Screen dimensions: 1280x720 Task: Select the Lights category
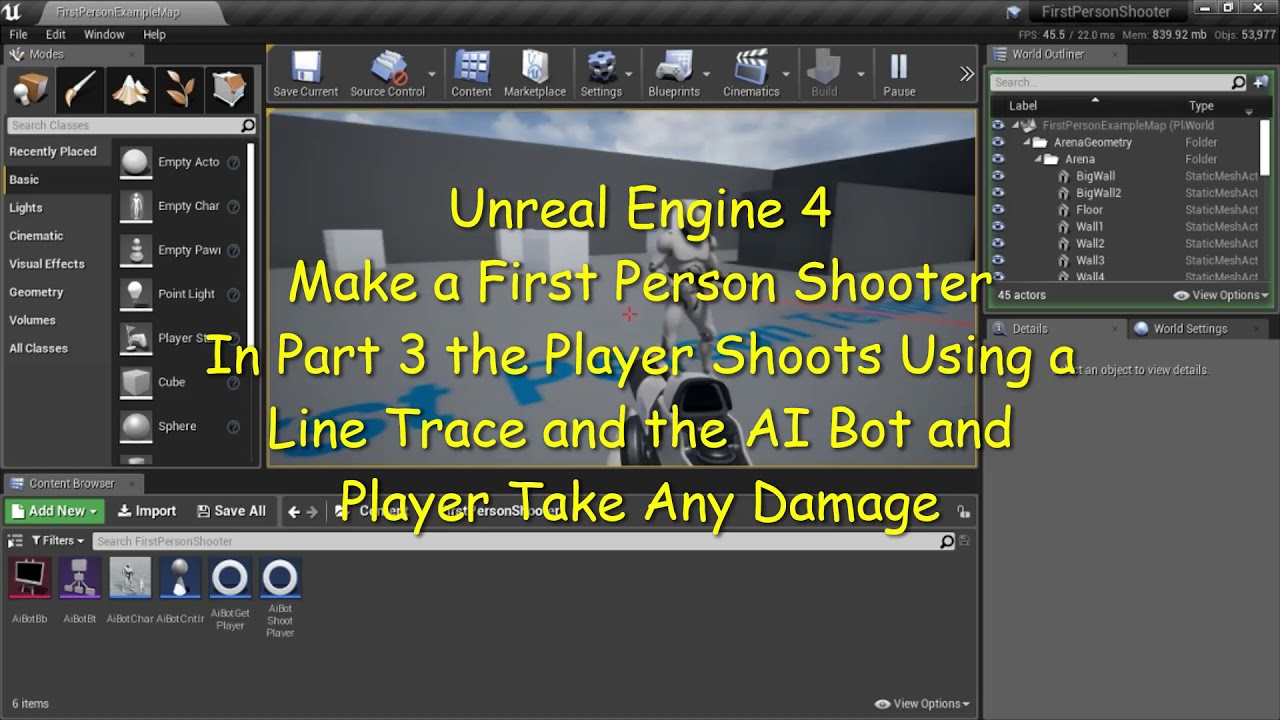[x=26, y=208]
